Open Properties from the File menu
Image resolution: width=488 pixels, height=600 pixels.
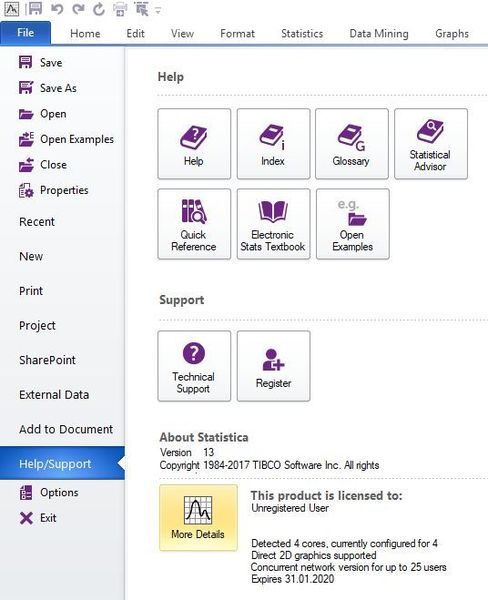coord(54,190)
